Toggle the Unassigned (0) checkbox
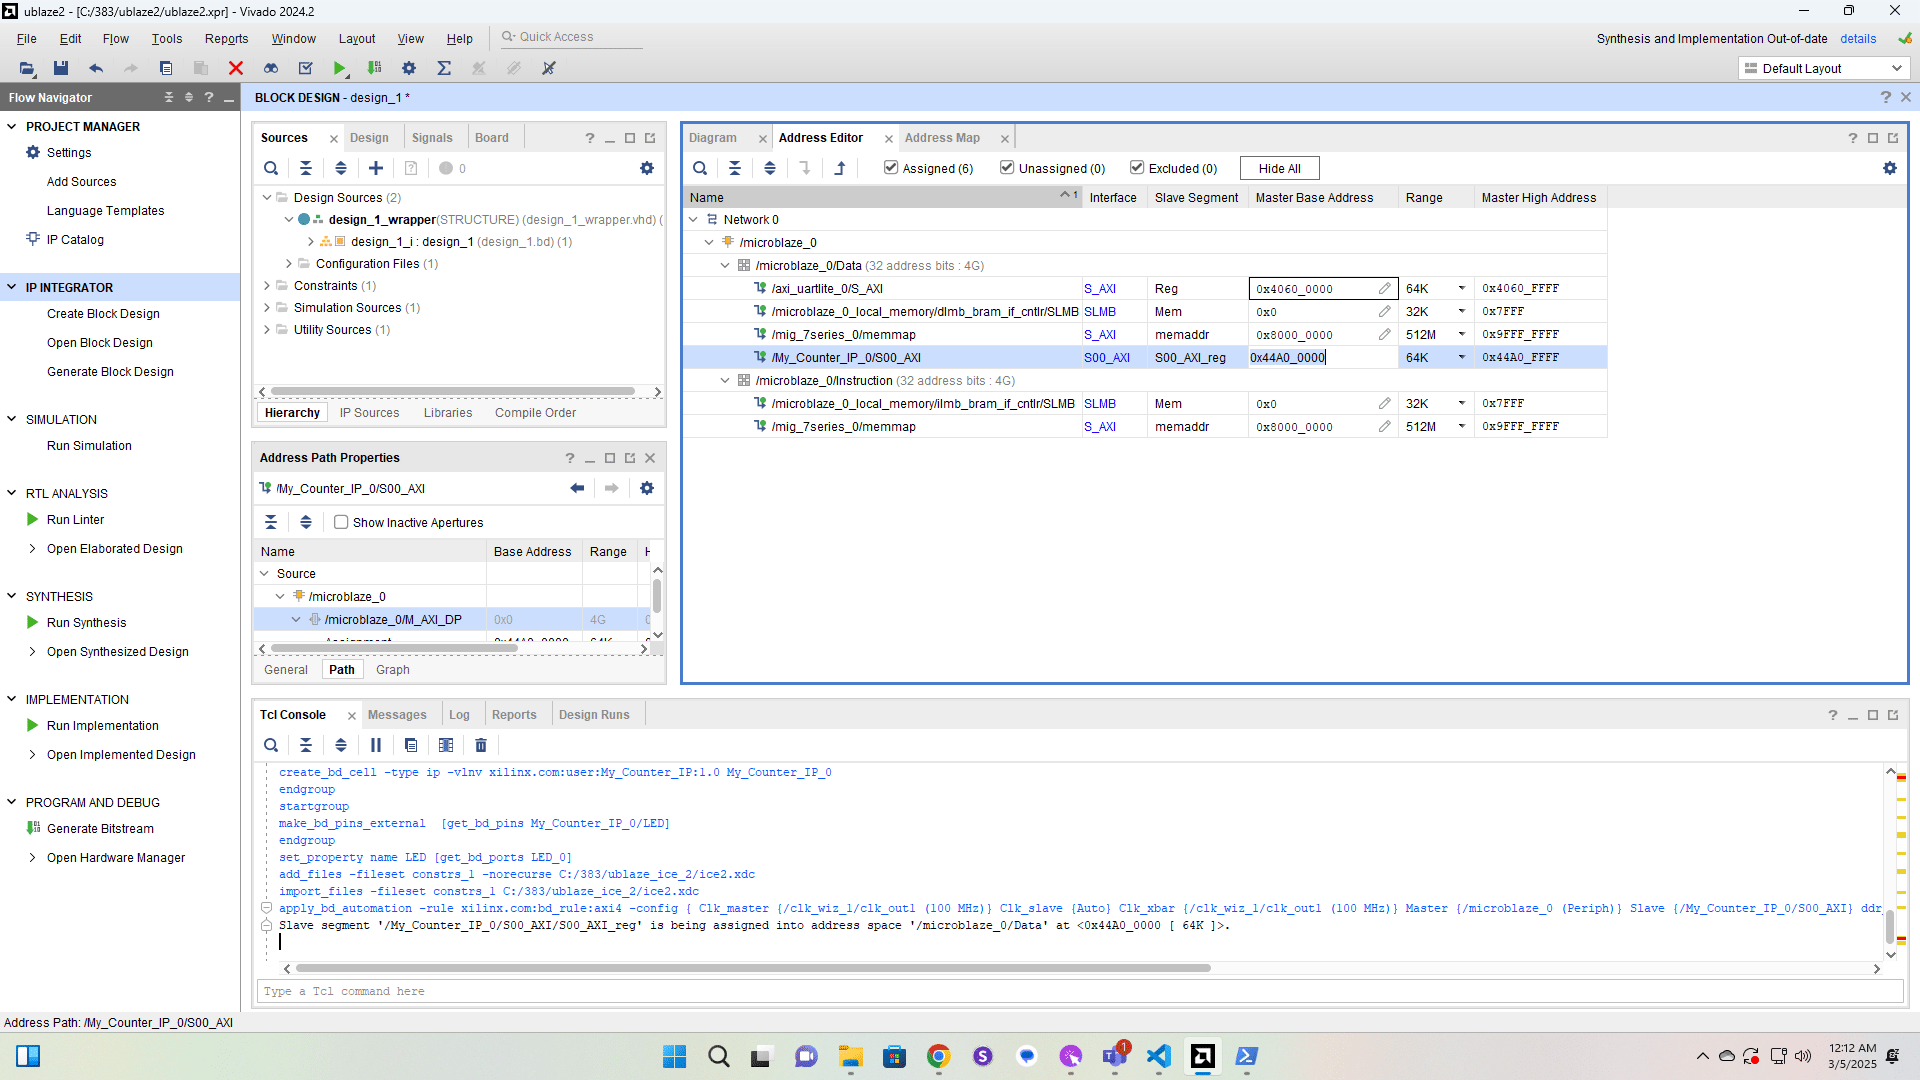The width and height of the screenshot is (1920, 1080). pos(1007,168)
